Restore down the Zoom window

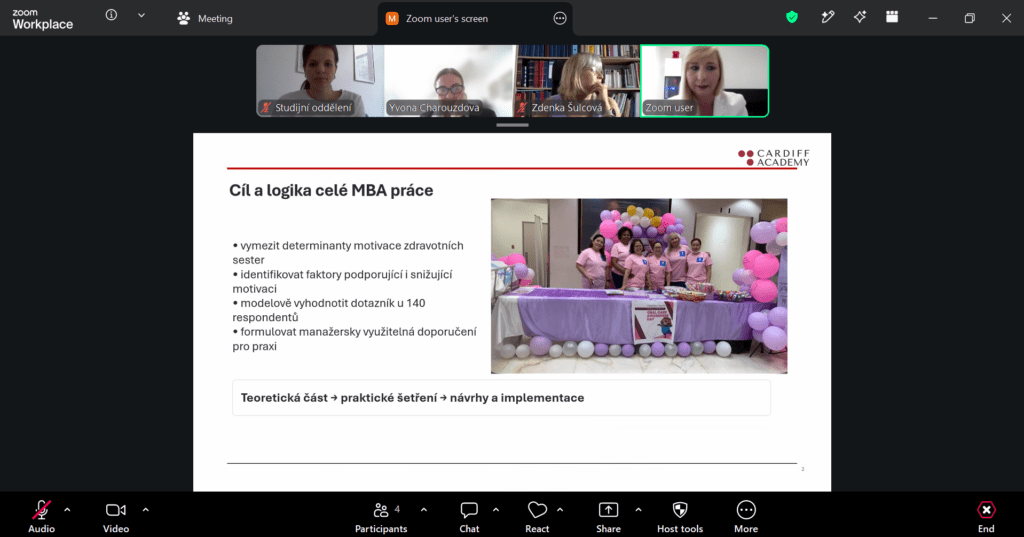click(969, 18)
